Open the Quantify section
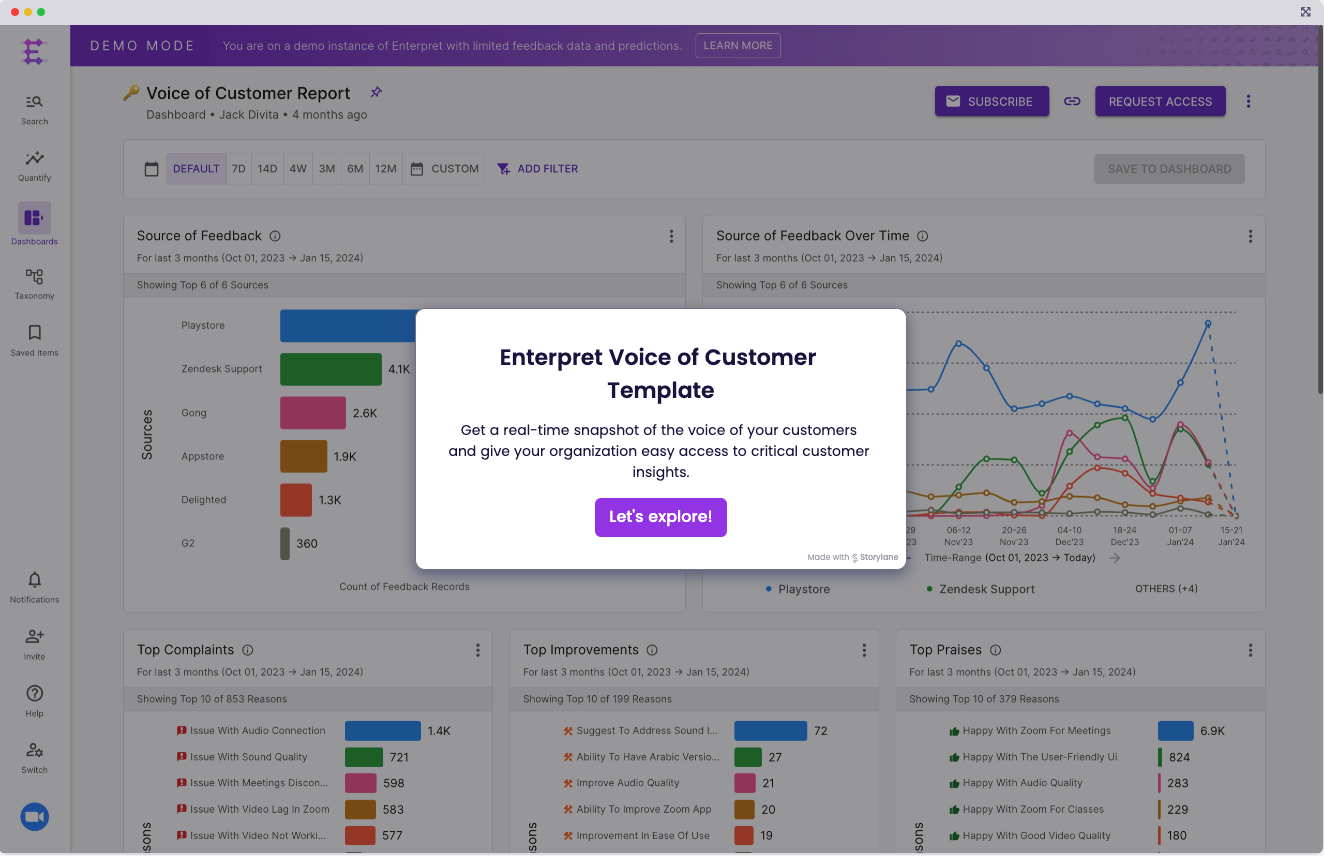Screen dimensions: 1324x856 35,166
